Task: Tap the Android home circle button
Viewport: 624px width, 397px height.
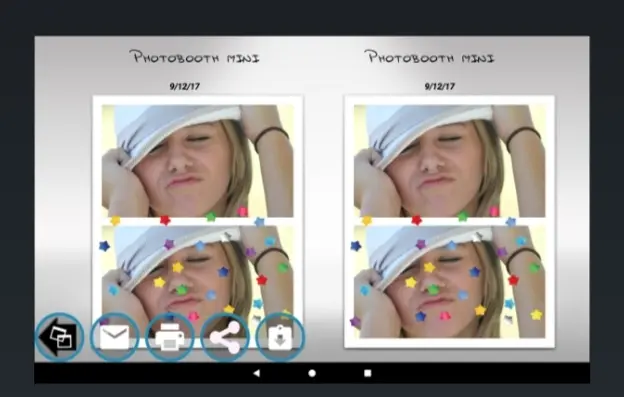Action: (312, 373)
